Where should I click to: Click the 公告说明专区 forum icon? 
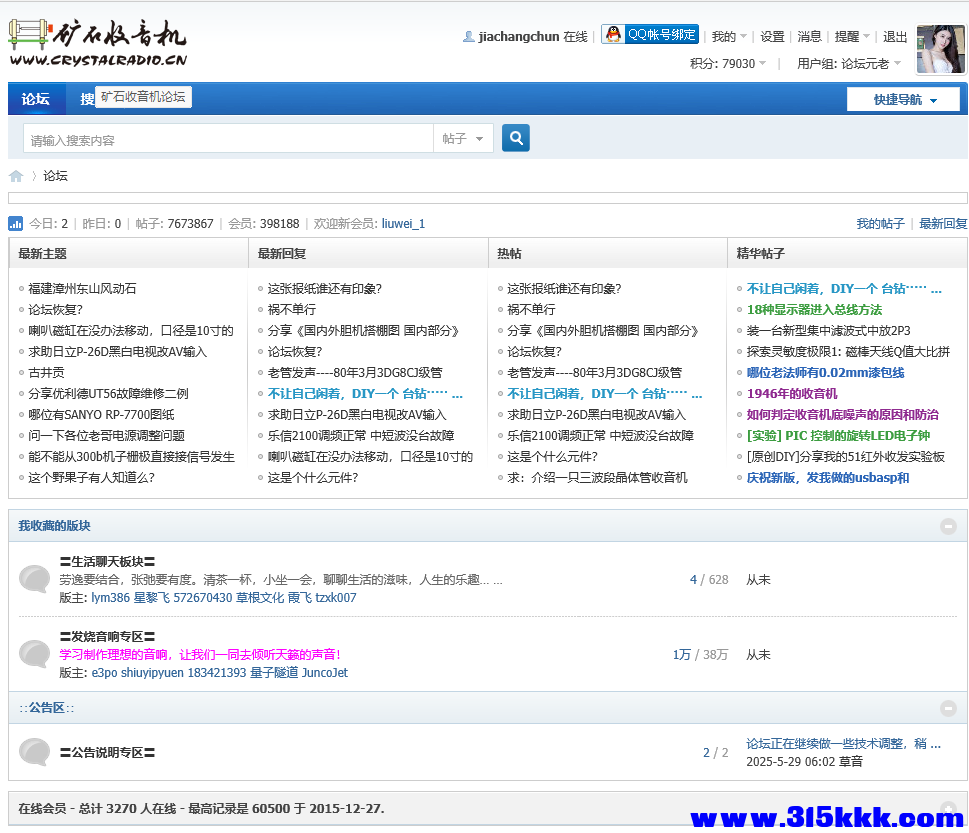coord(34,751)
